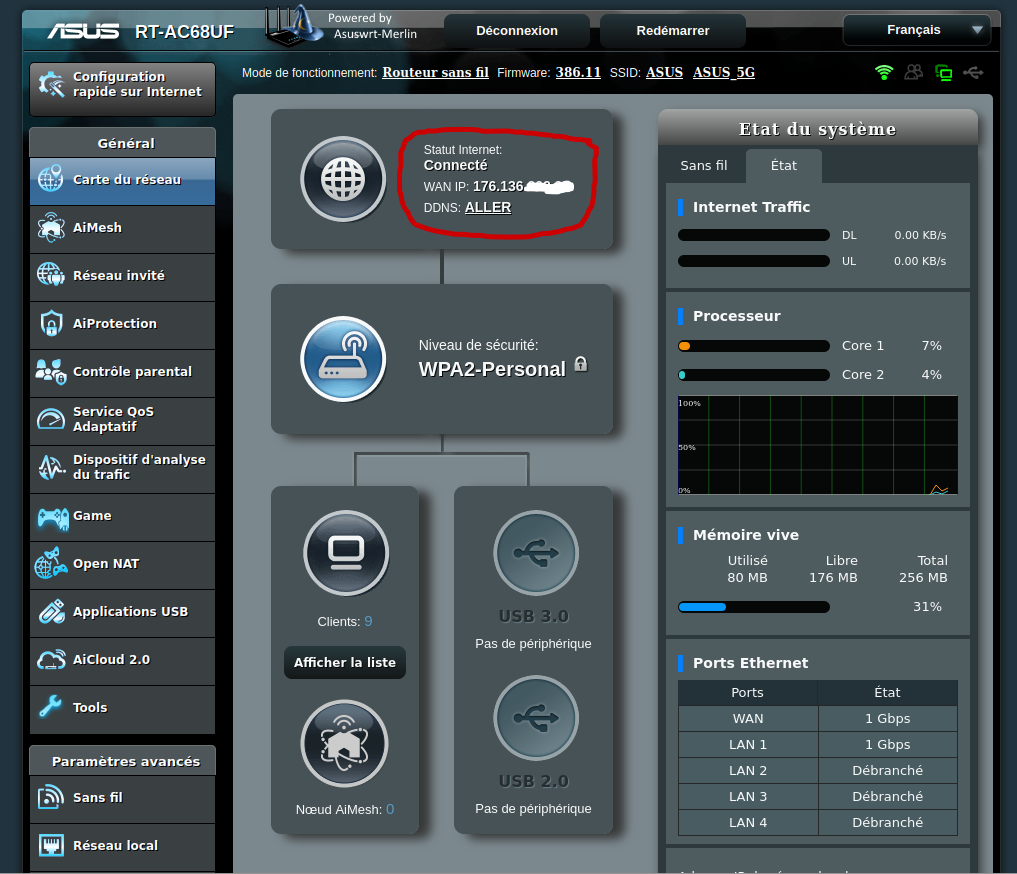
Task: Open Réseau invité menu entry
Action: pos(123,277)
